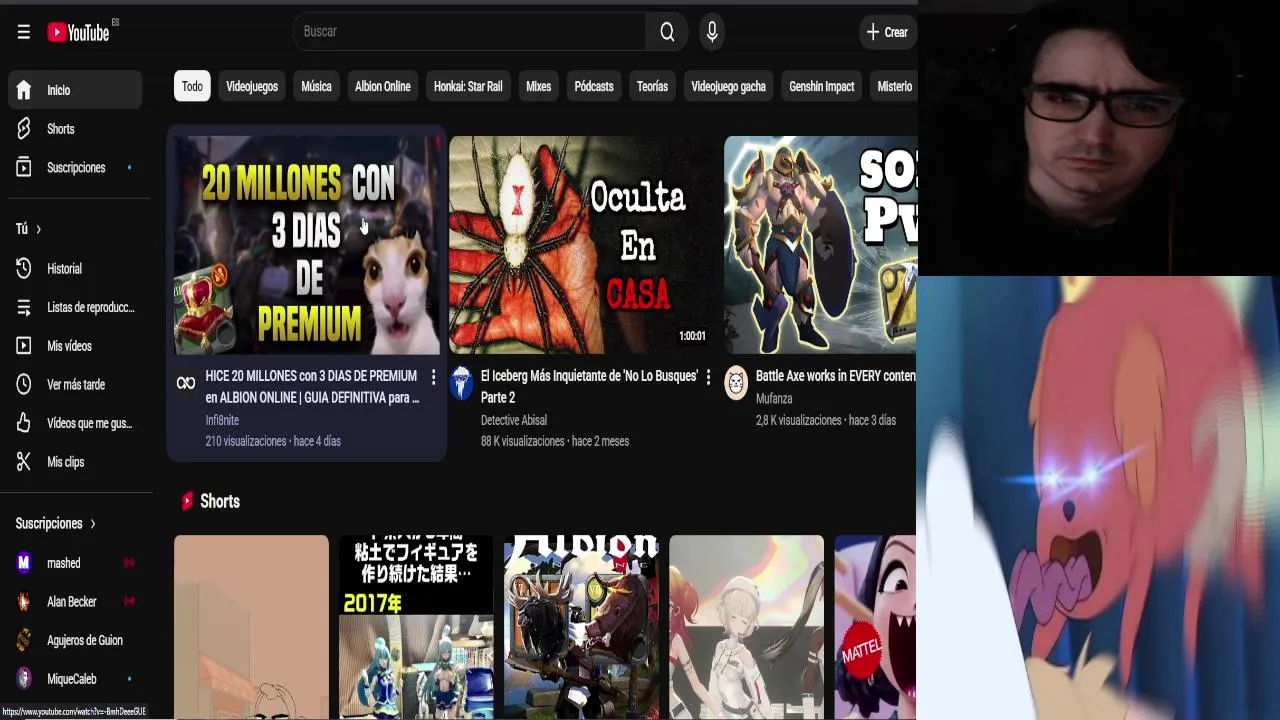Open Alan Becker channel subscription
The height and width of the screenshot is (720, 1280).
point(76,602)
